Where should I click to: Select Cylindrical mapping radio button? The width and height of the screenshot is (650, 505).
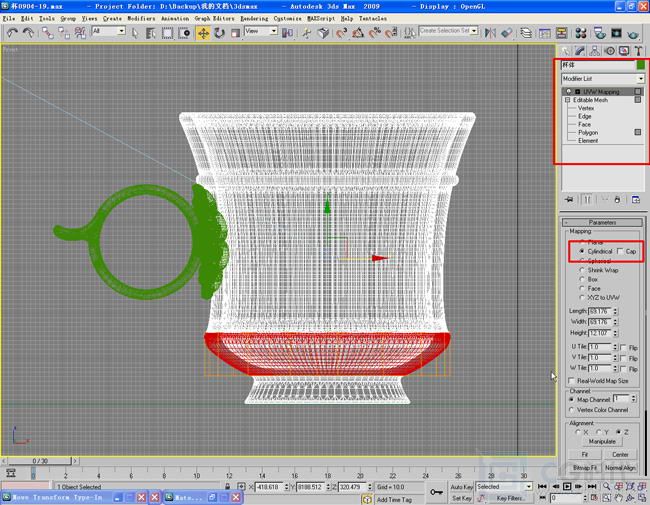tap(582, 251)
